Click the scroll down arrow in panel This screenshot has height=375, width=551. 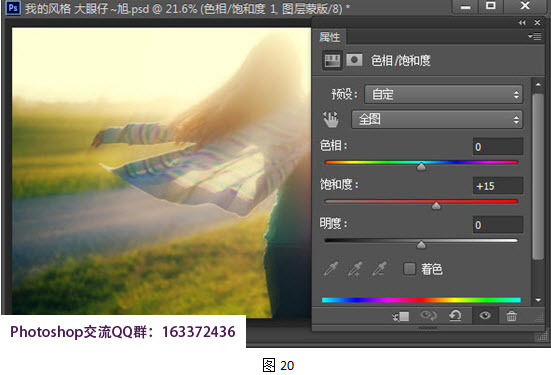tap(538, 300)
